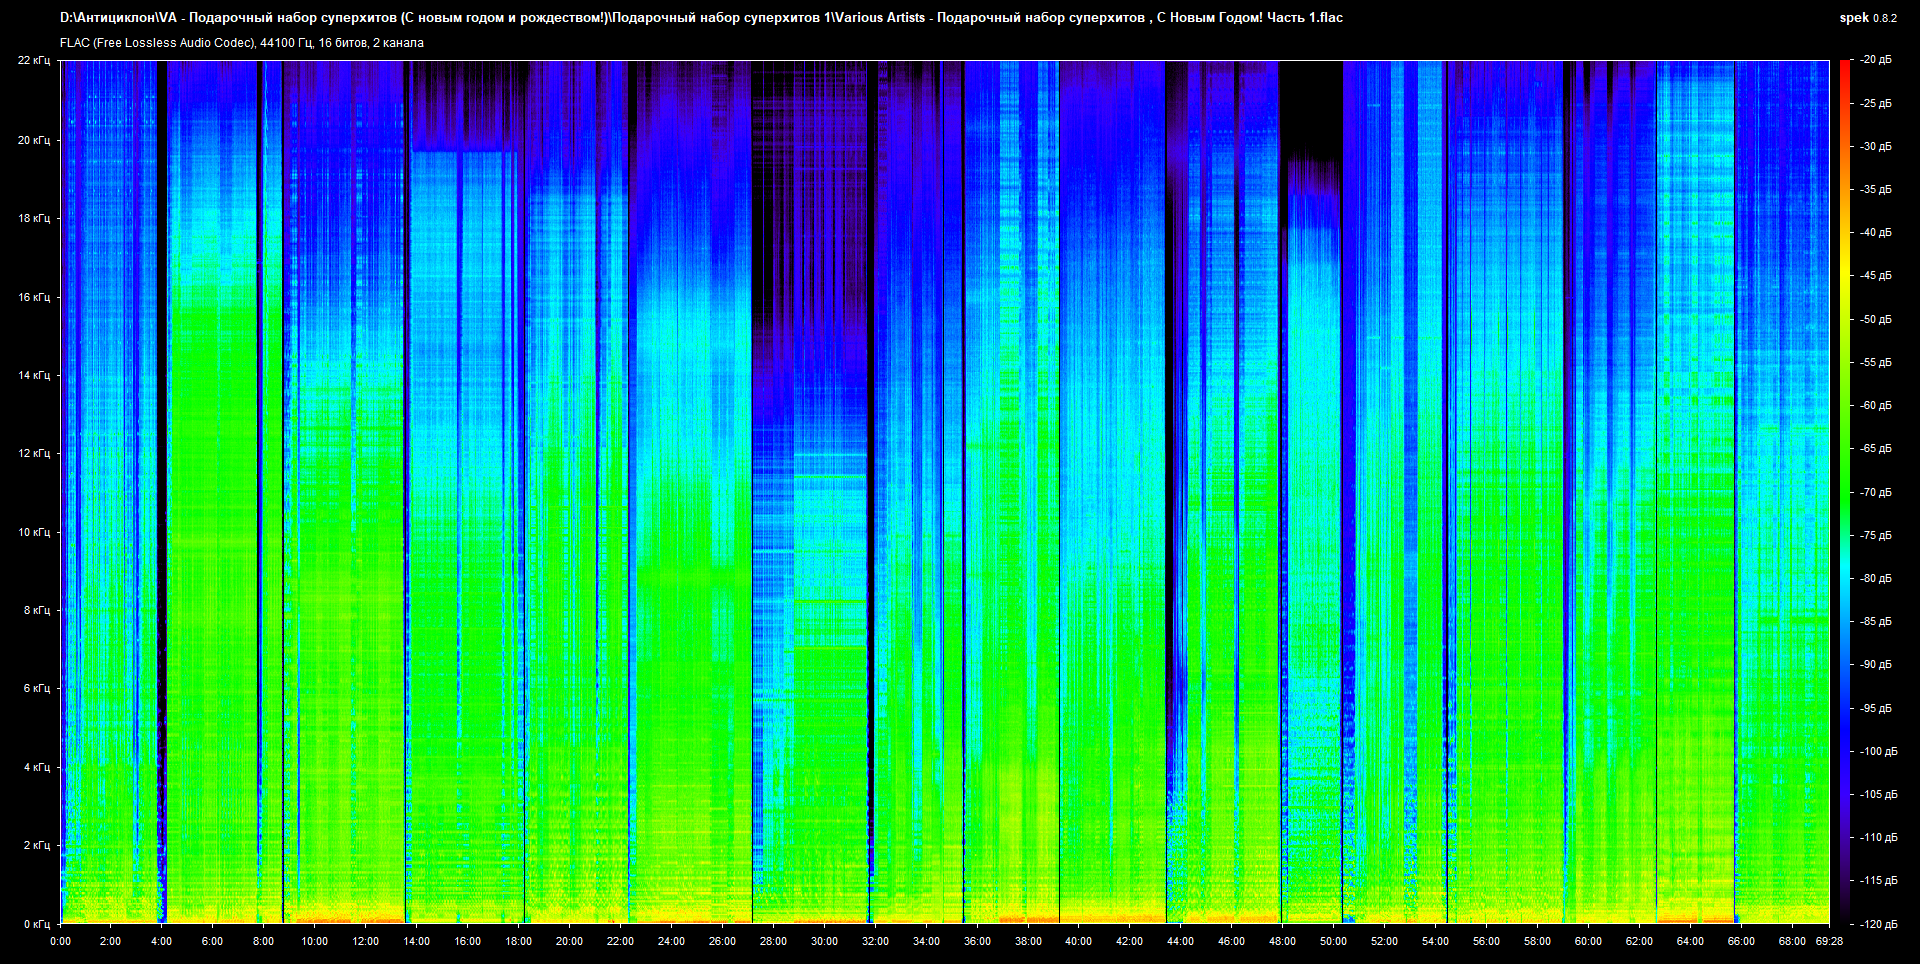This screenshot has width=1920, height=964.
Task: Select the 16 кГц frequency axis label
Action: click(x=33, y=297)
